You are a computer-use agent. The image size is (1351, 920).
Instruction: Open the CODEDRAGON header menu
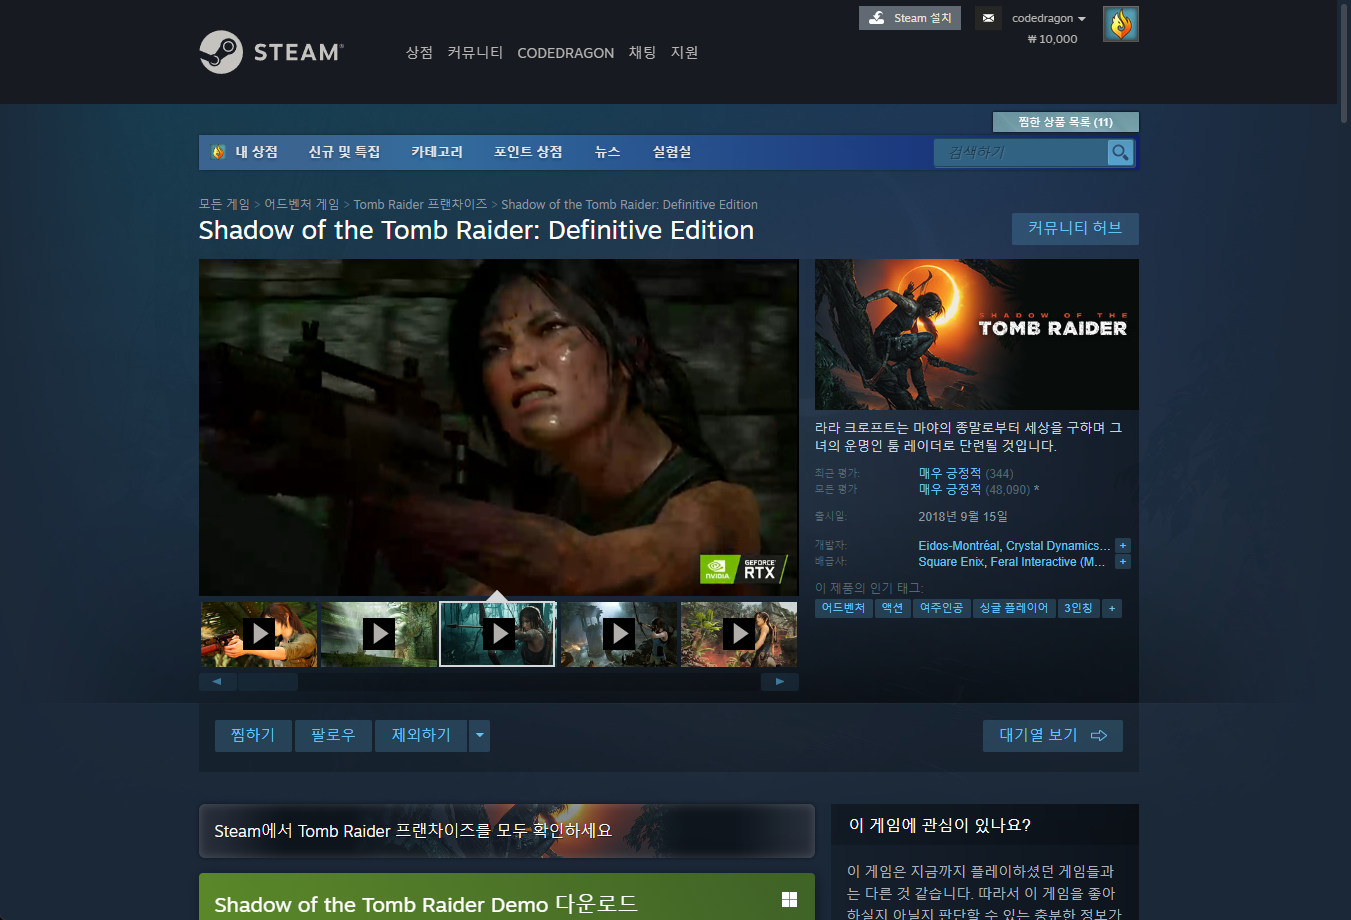click(x=565, y=53)
